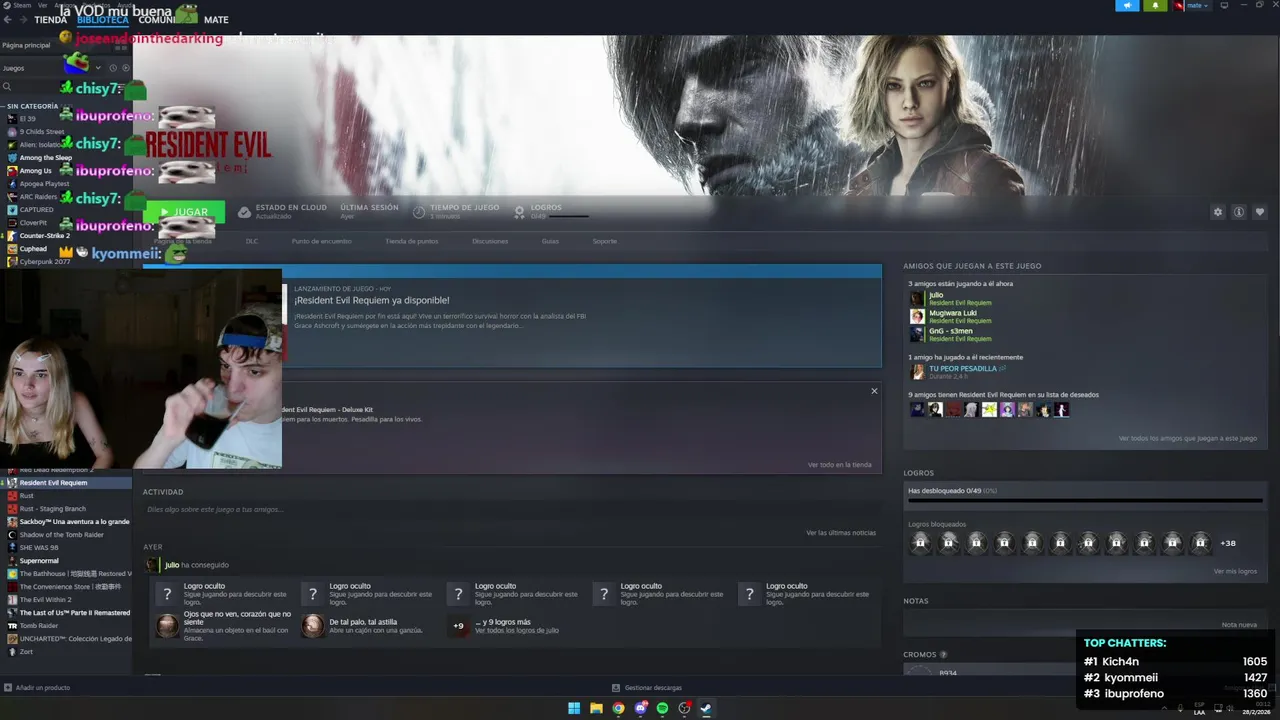Image resolution: width=1280 pixels, height=720 pixels.
Task: Click TU PEOR PESADILLA friend name
Action: click(963, 368)
